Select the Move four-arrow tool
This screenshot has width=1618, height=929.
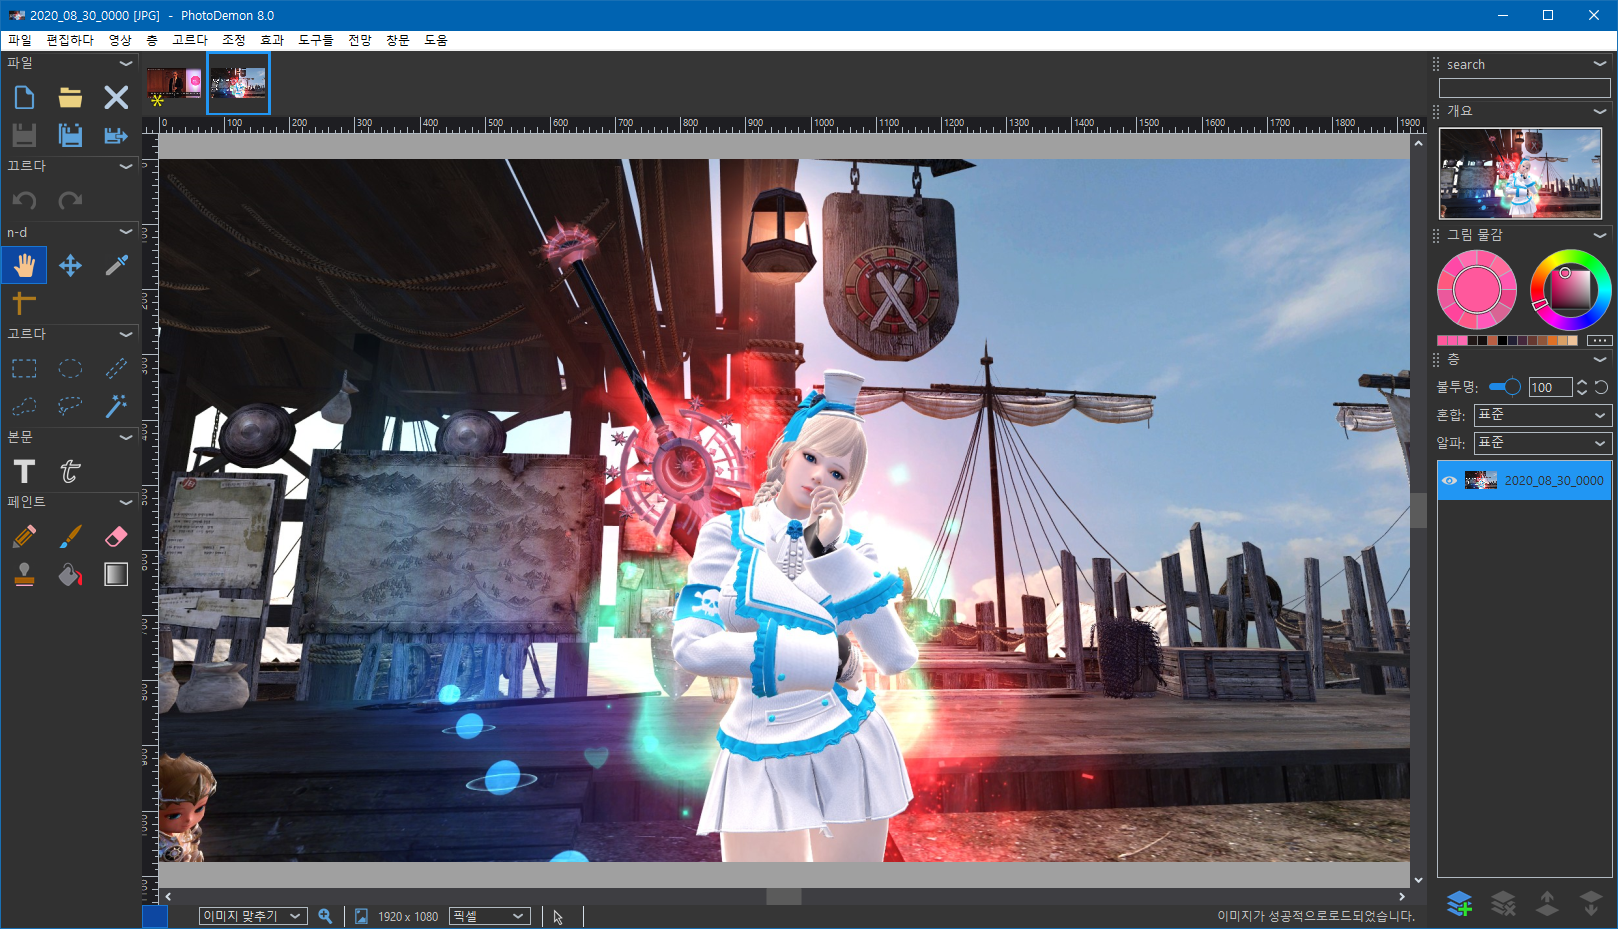(x=70, y=265)
